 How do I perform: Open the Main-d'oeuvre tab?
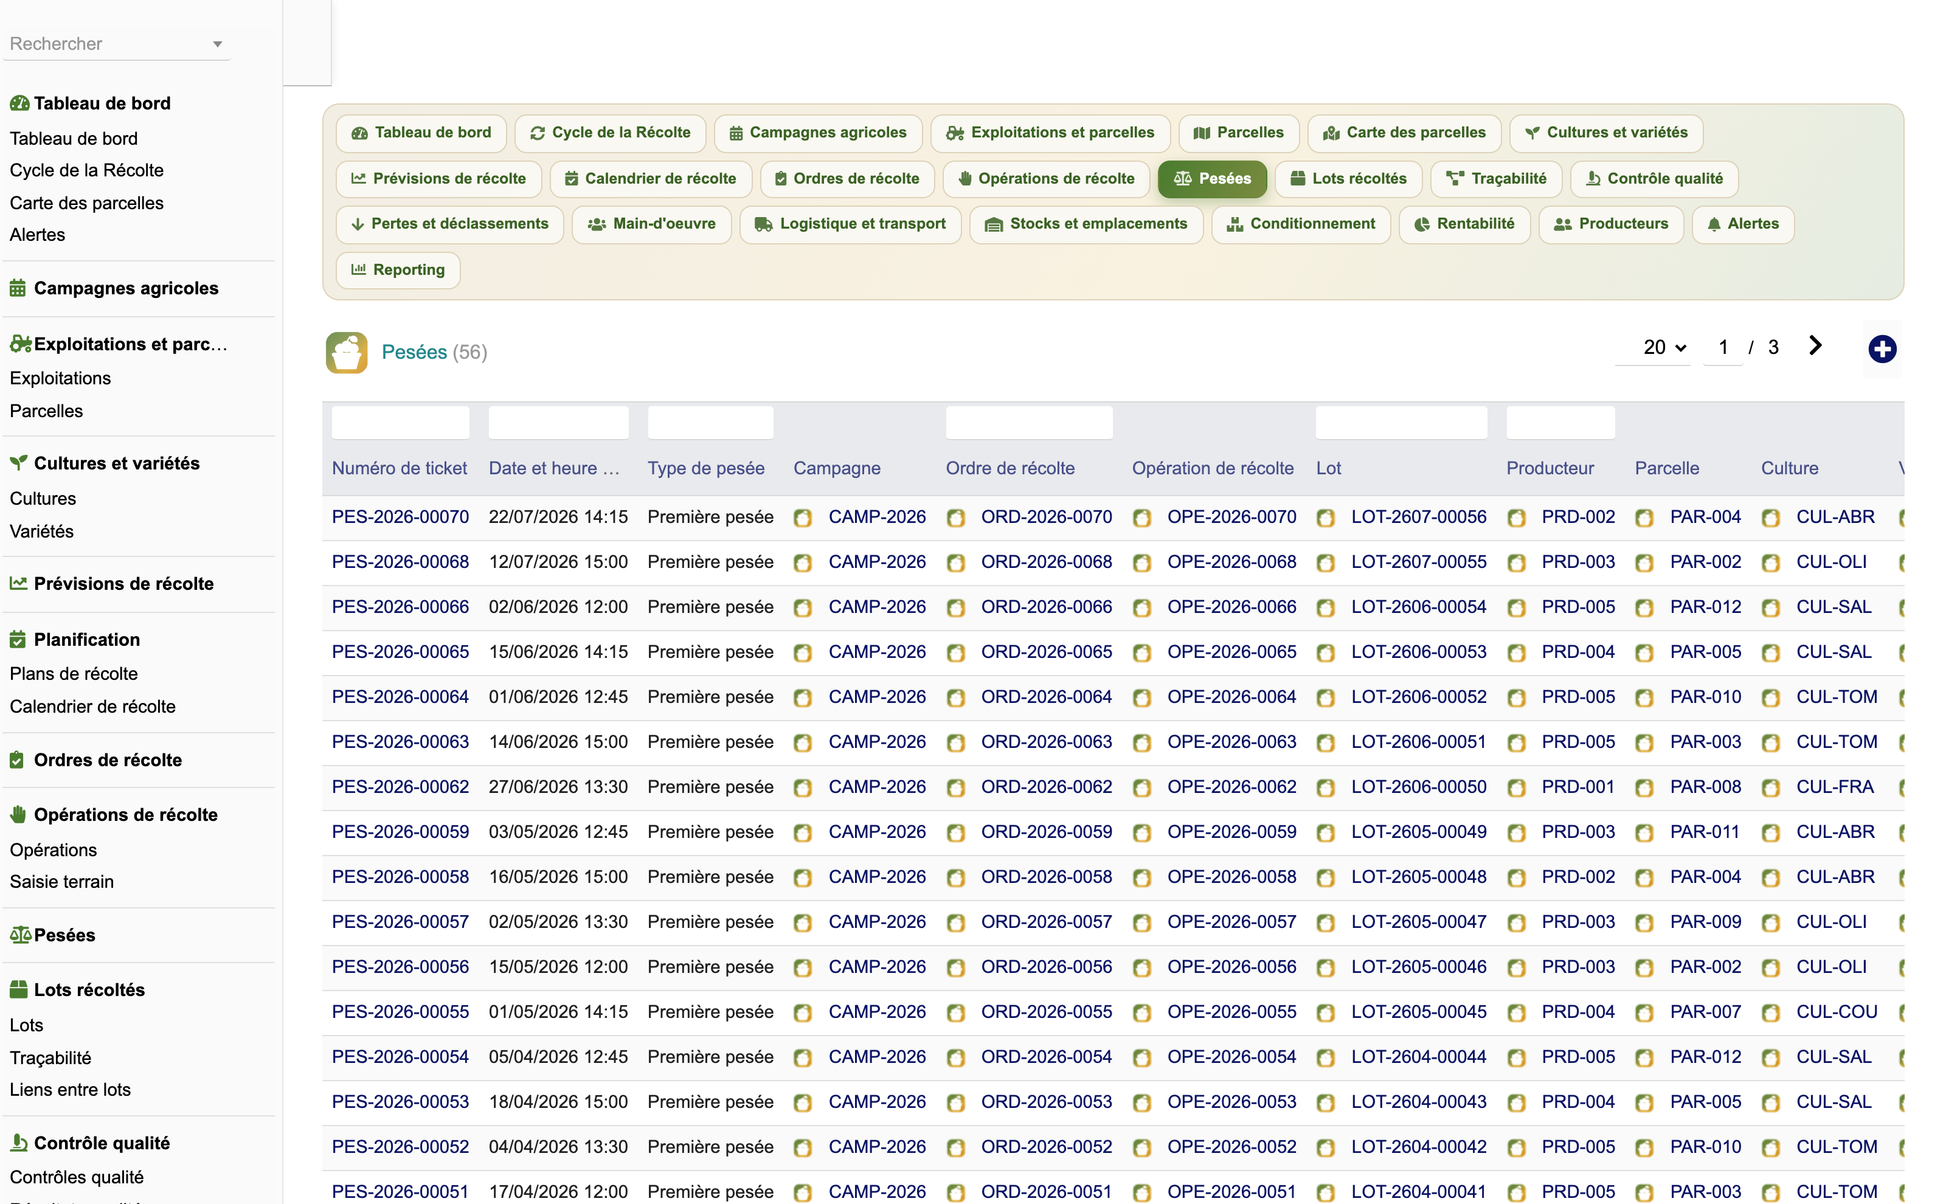(x=651, y=224)
